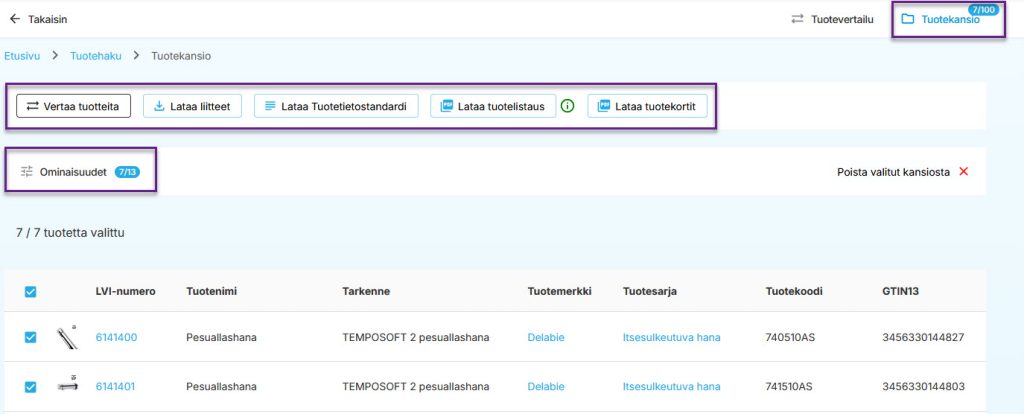The height and width of the screenshot is (414, 1024).
Task: Toggle the select-all checkbox in table header
Action: 30,292
